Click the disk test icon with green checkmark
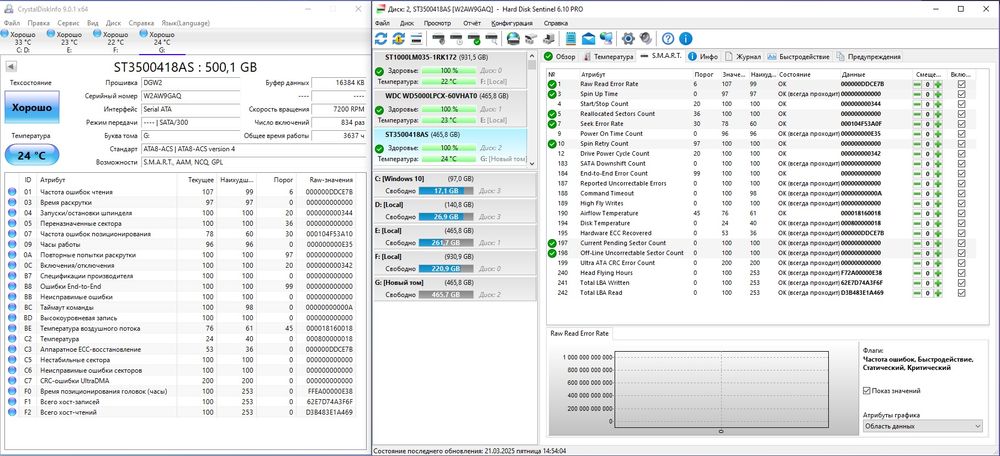The height and width of the screenshot is (456, 1000). [x=473, y=38]
